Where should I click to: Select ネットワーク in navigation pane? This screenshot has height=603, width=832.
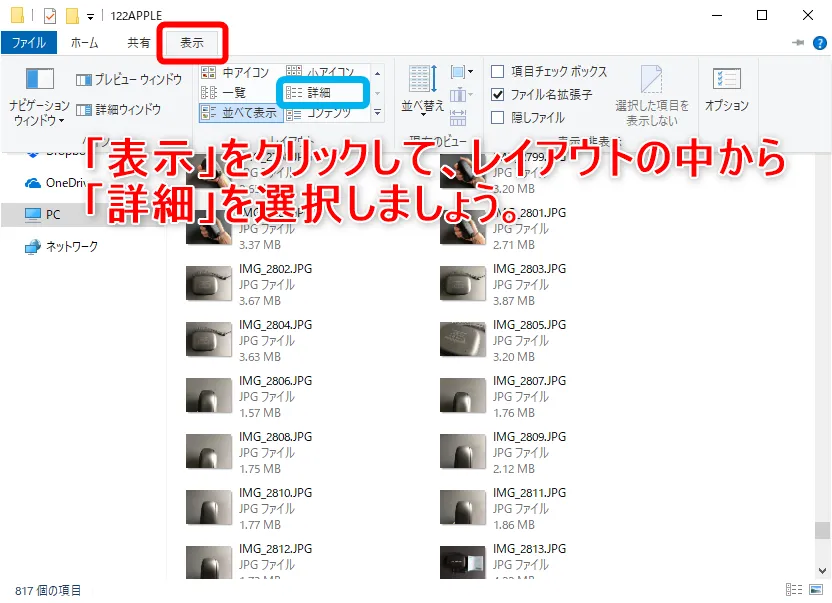[x=61, y=246]
